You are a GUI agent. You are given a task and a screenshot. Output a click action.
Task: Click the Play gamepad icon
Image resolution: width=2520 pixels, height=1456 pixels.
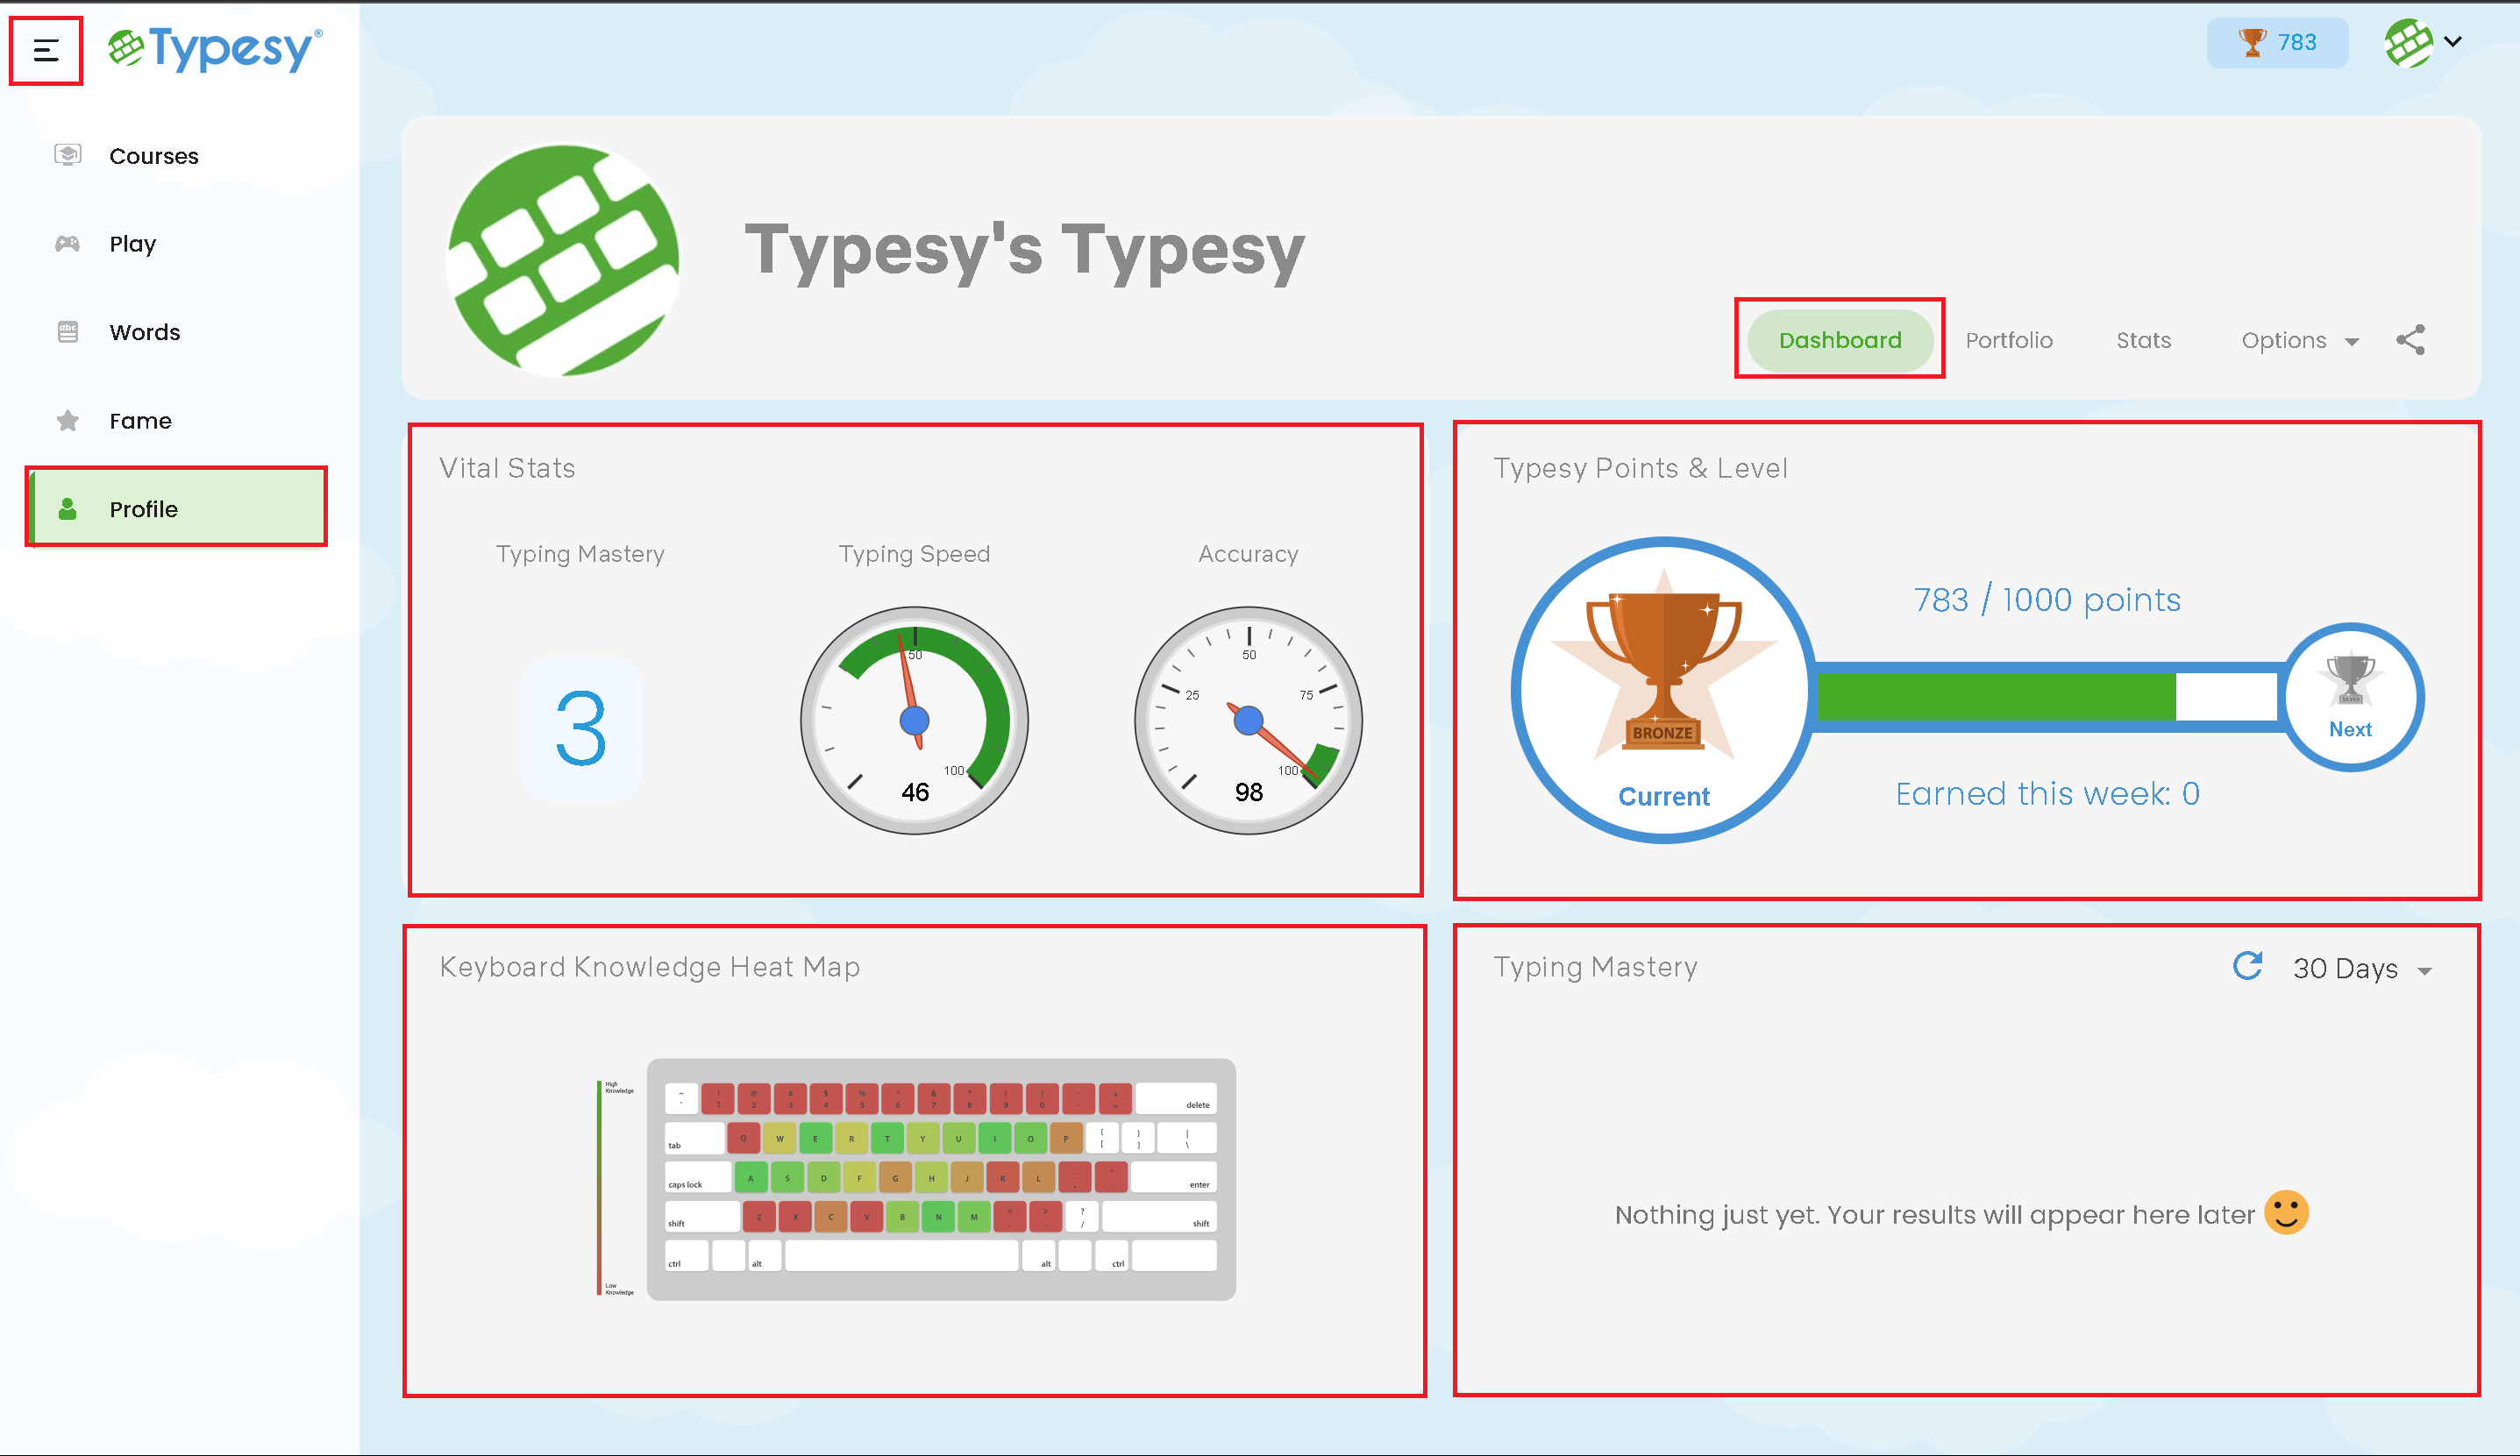coord(68,243)
